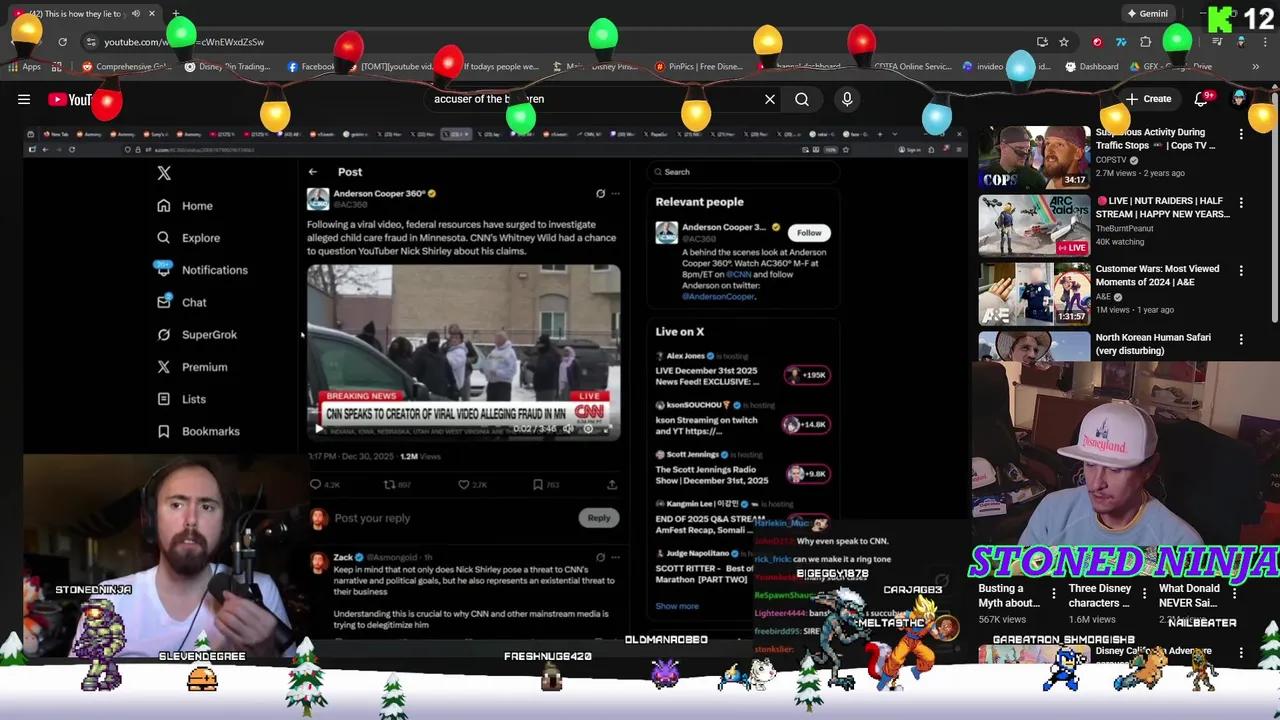
Task: Open the Disney Pin Trading bookmark
Action: click(227, 67)
